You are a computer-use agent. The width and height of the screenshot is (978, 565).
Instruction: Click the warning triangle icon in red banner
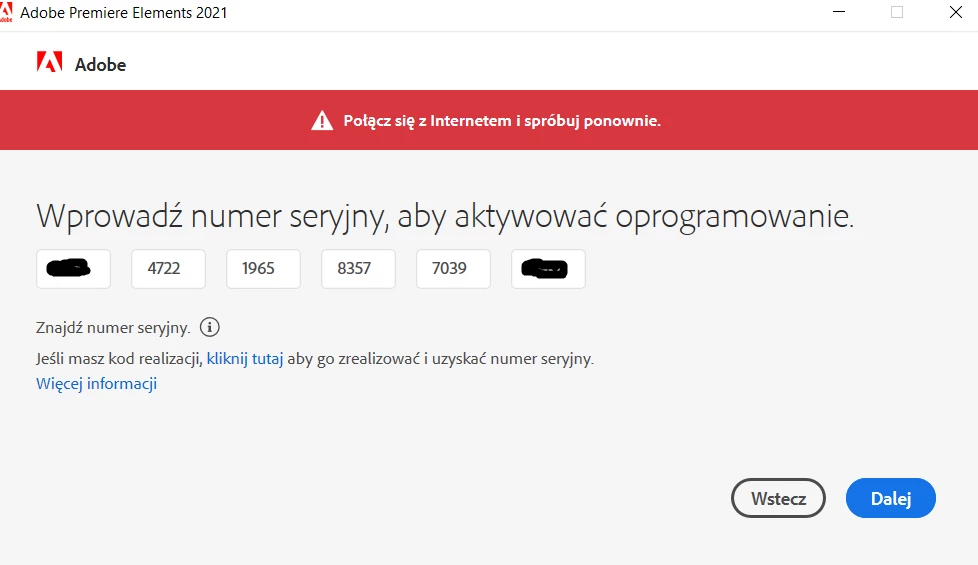coord(322,120)
